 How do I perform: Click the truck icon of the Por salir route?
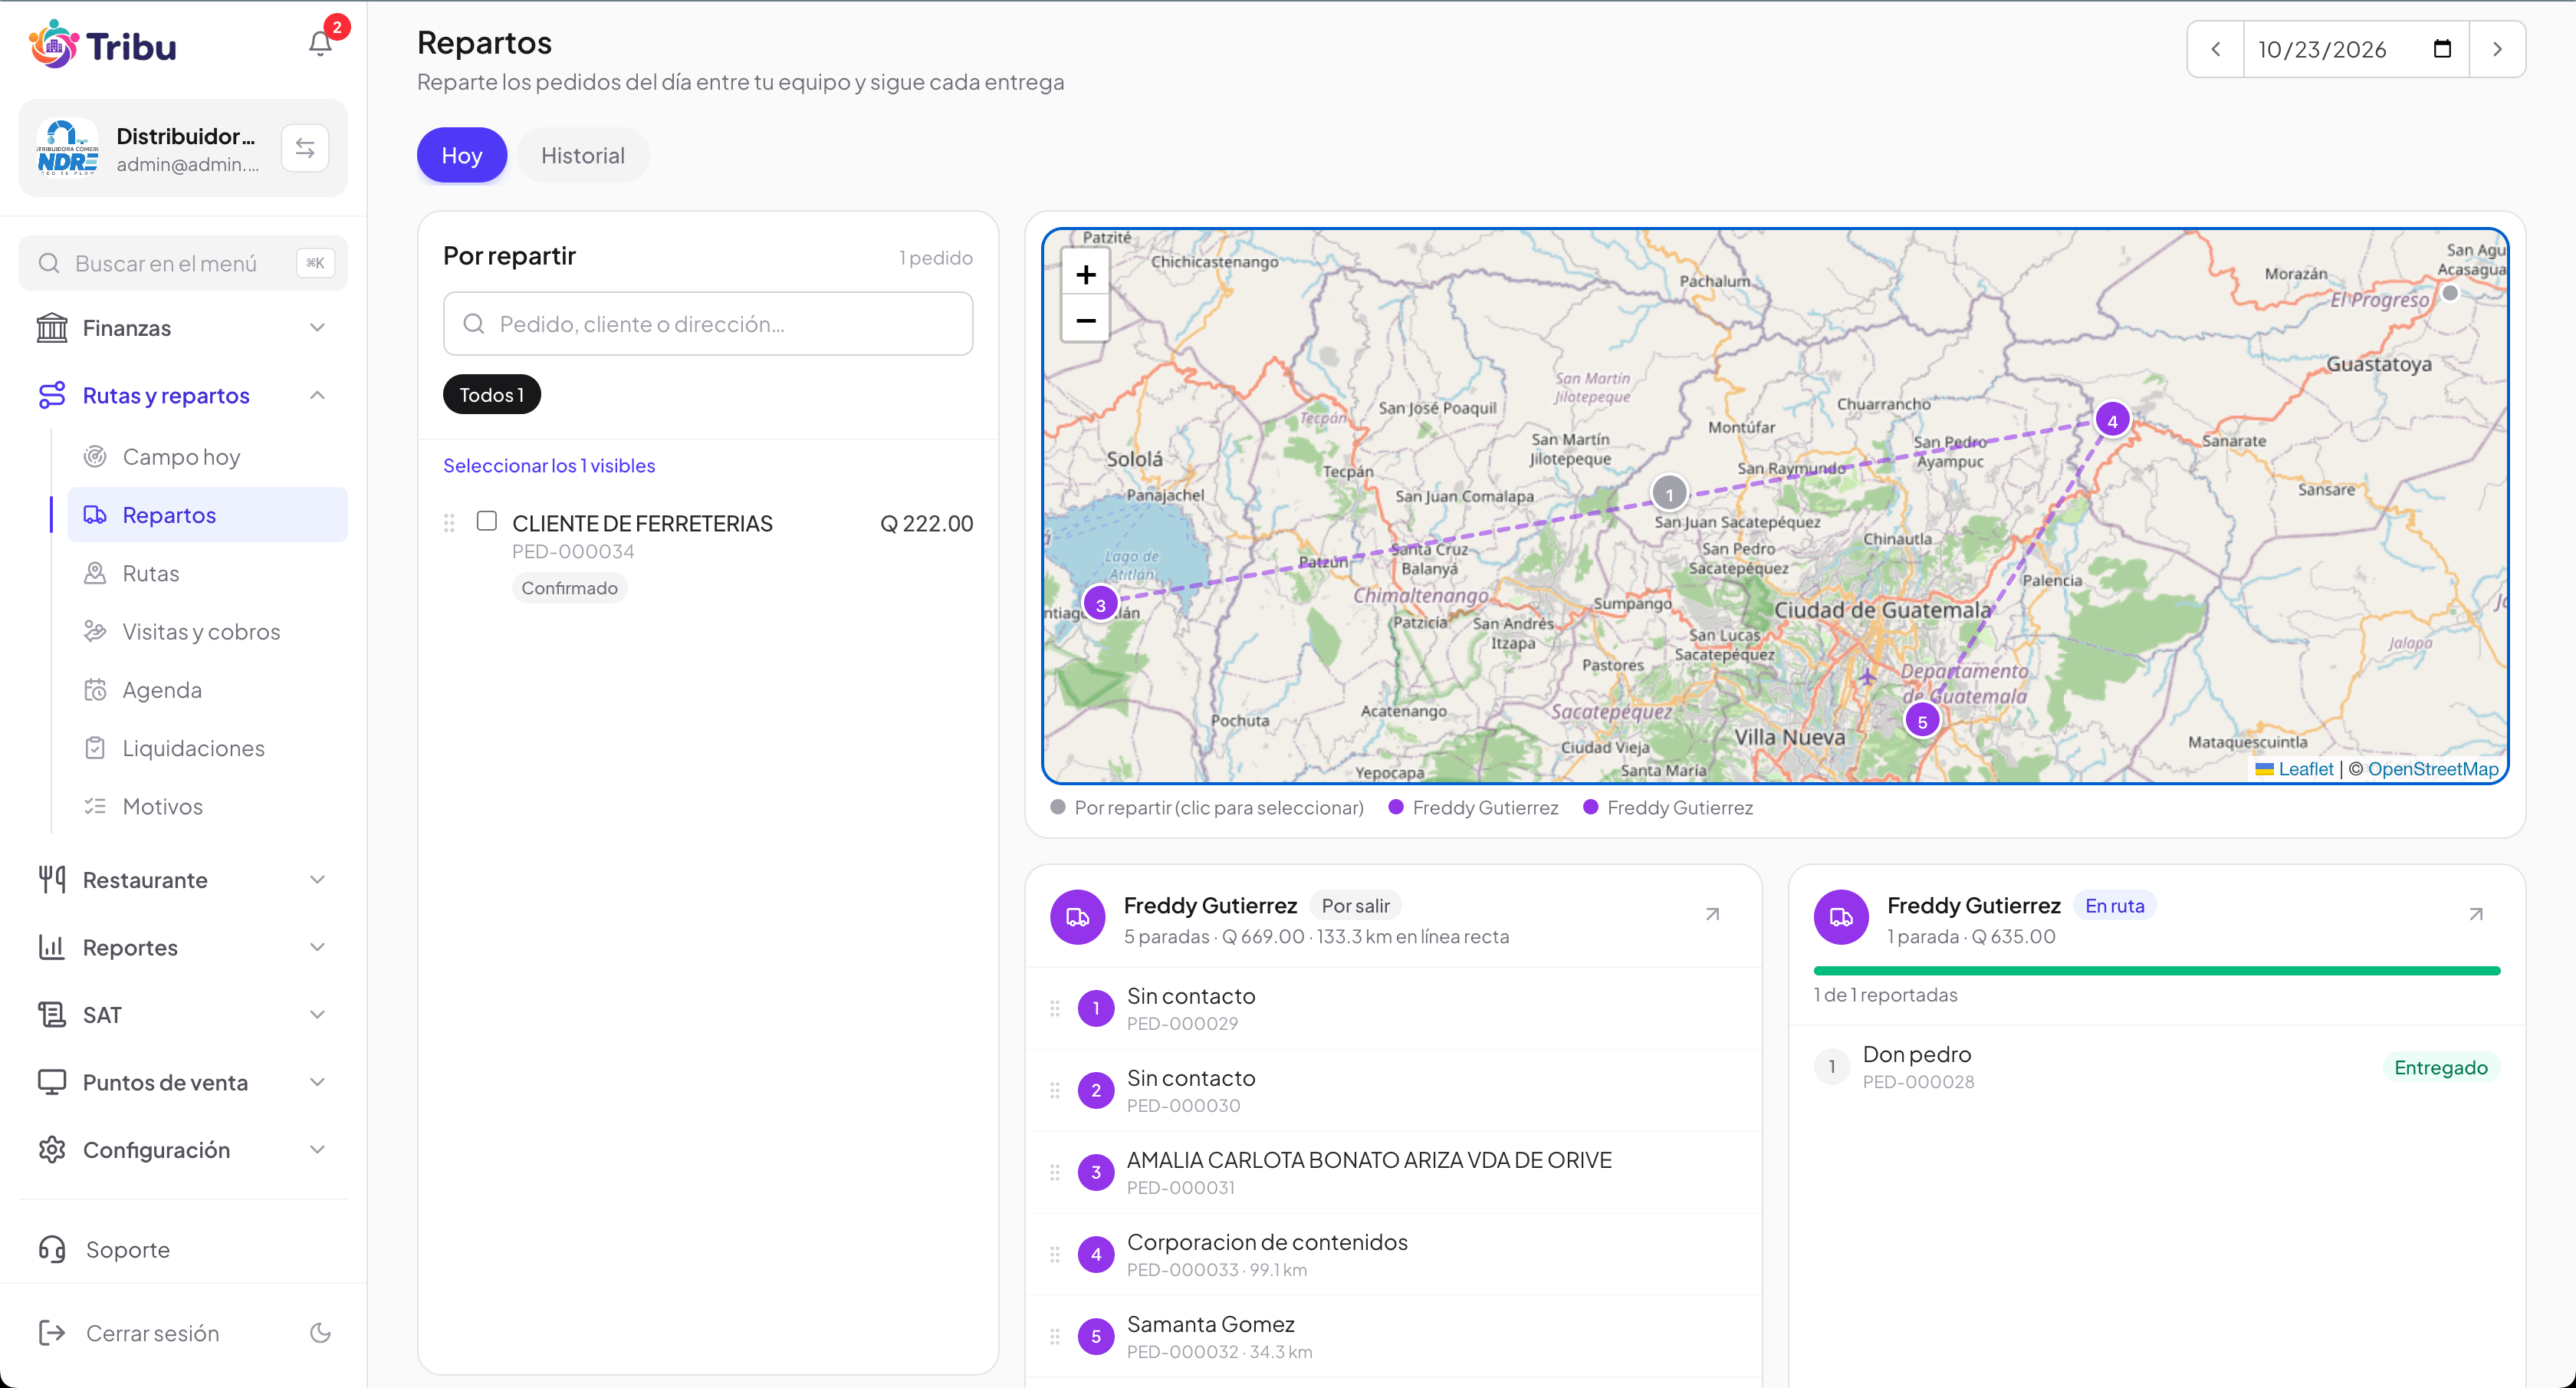1077,917
